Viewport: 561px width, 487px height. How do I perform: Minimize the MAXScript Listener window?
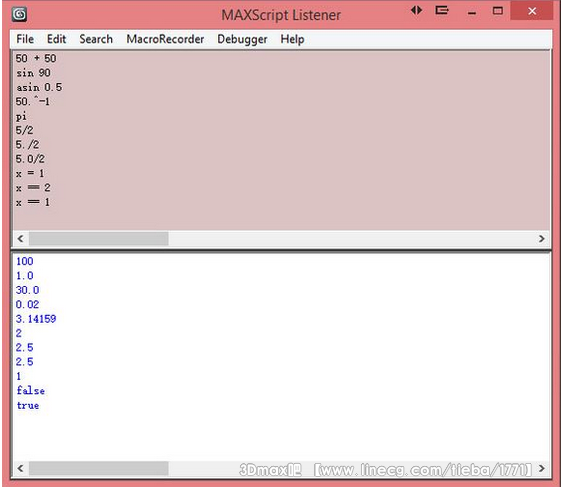[x=472, y=13]
